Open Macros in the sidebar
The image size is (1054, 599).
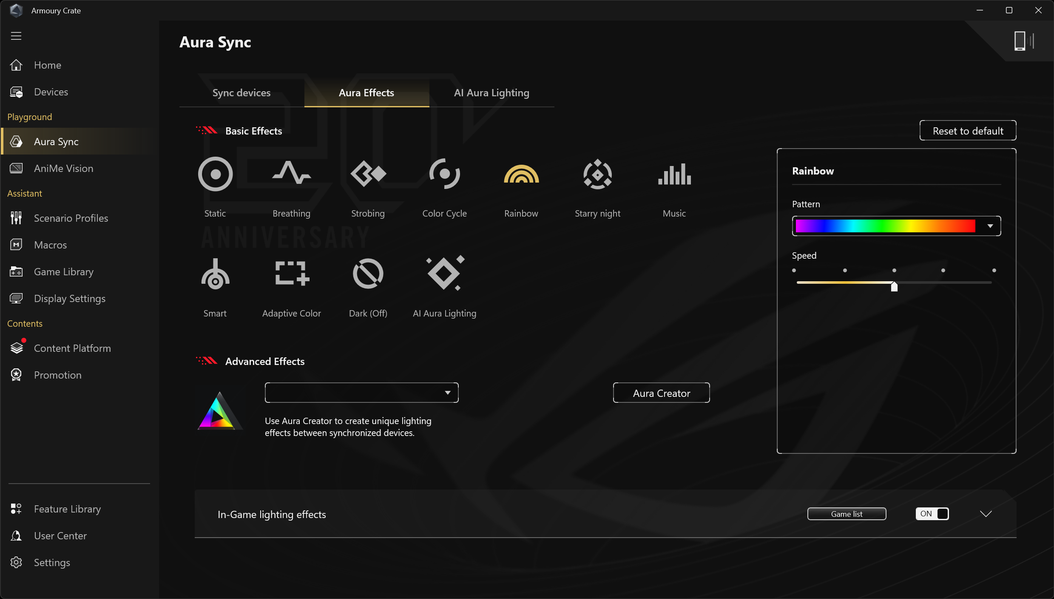point(50,245)
